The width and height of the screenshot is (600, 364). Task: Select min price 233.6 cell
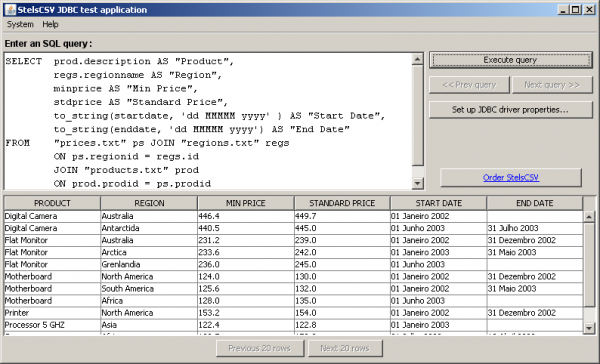[246, 253]
